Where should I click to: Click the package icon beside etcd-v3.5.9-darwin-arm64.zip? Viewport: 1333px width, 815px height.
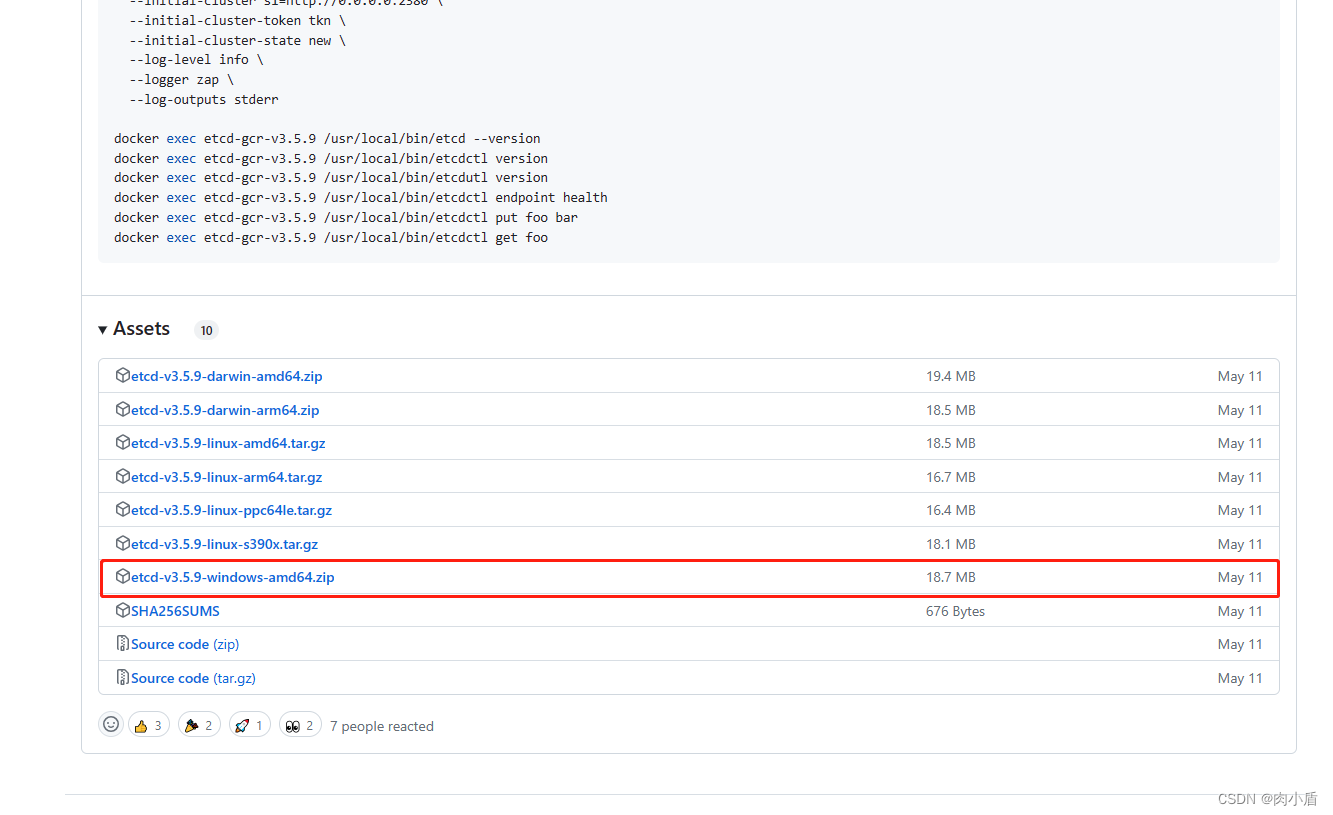[x=123, y=409]
